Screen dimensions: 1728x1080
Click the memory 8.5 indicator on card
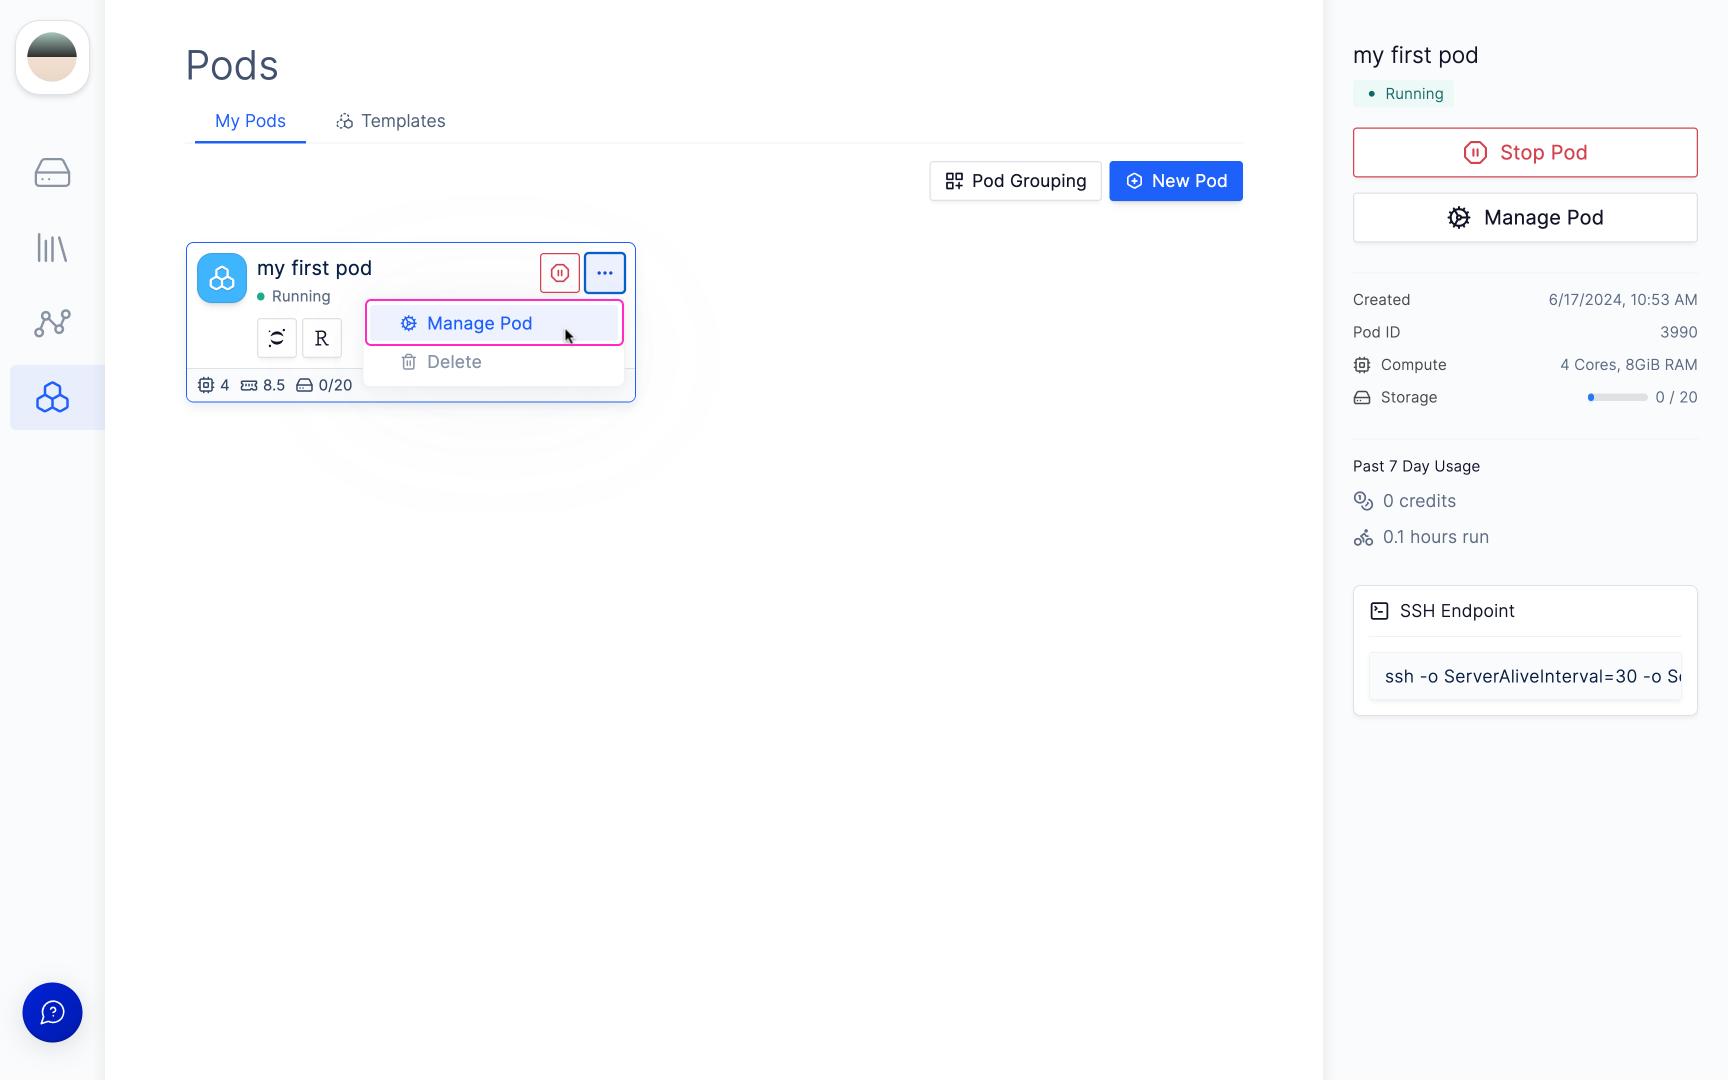click(x=263, y=385)
